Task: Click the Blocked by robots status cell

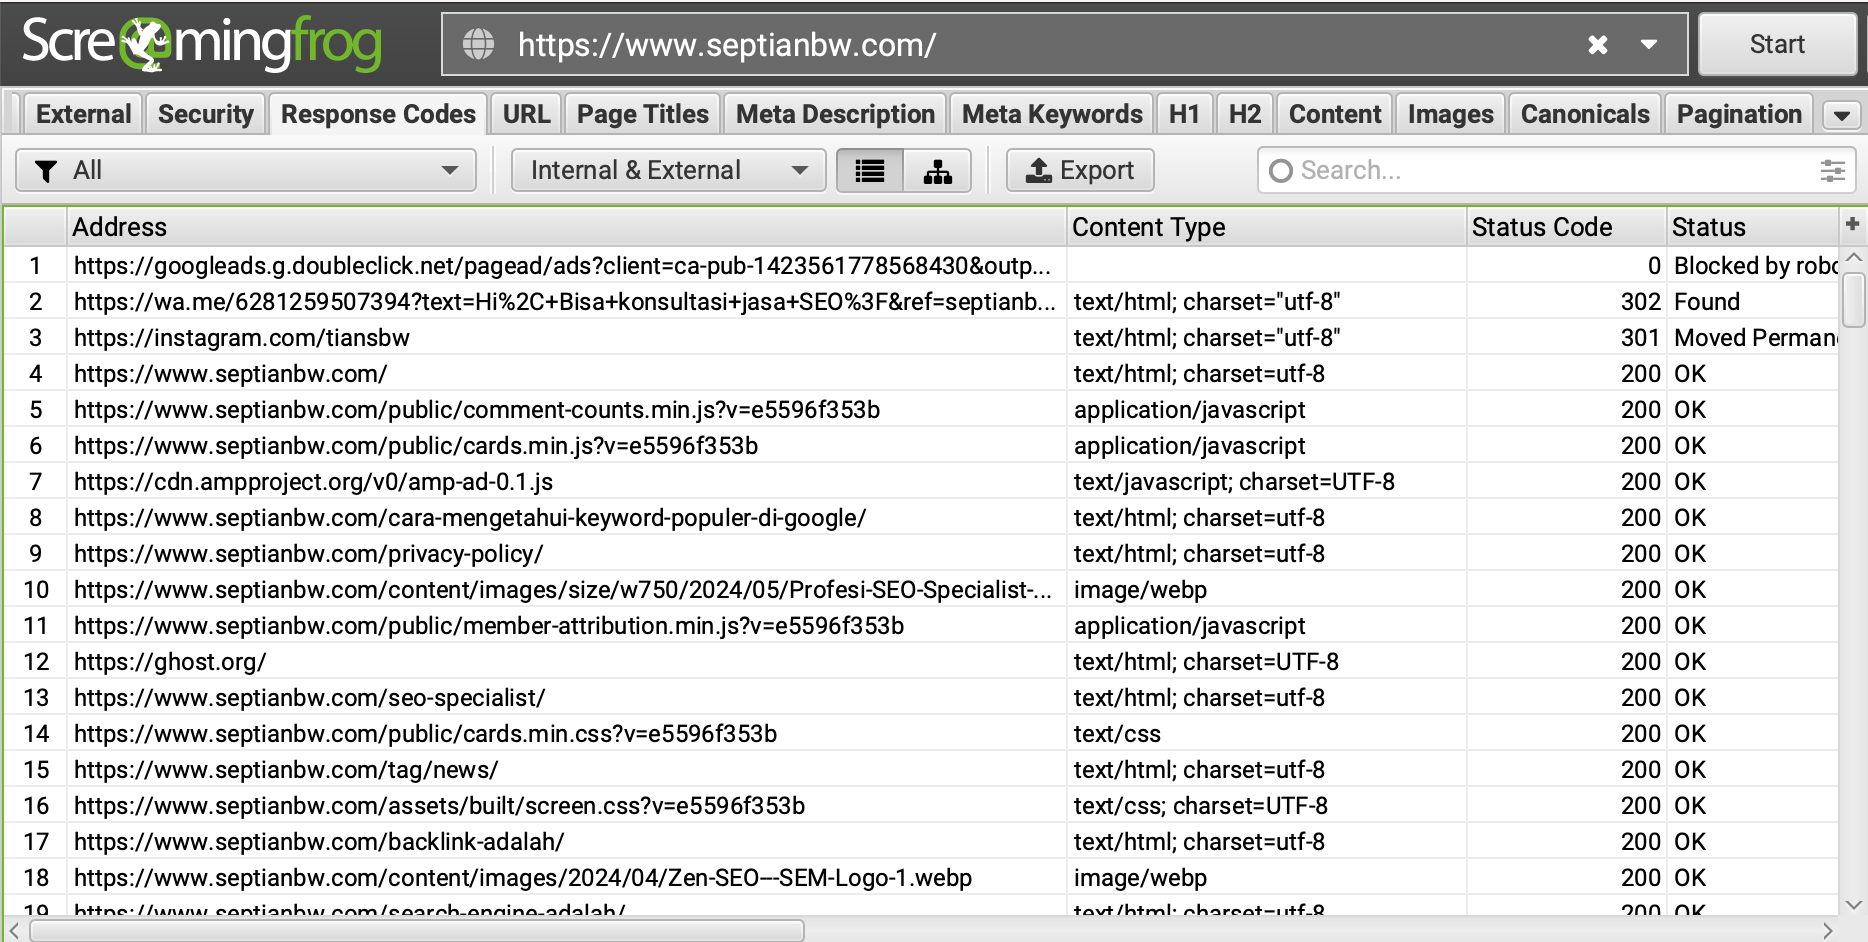Action: click(1752, 265)
